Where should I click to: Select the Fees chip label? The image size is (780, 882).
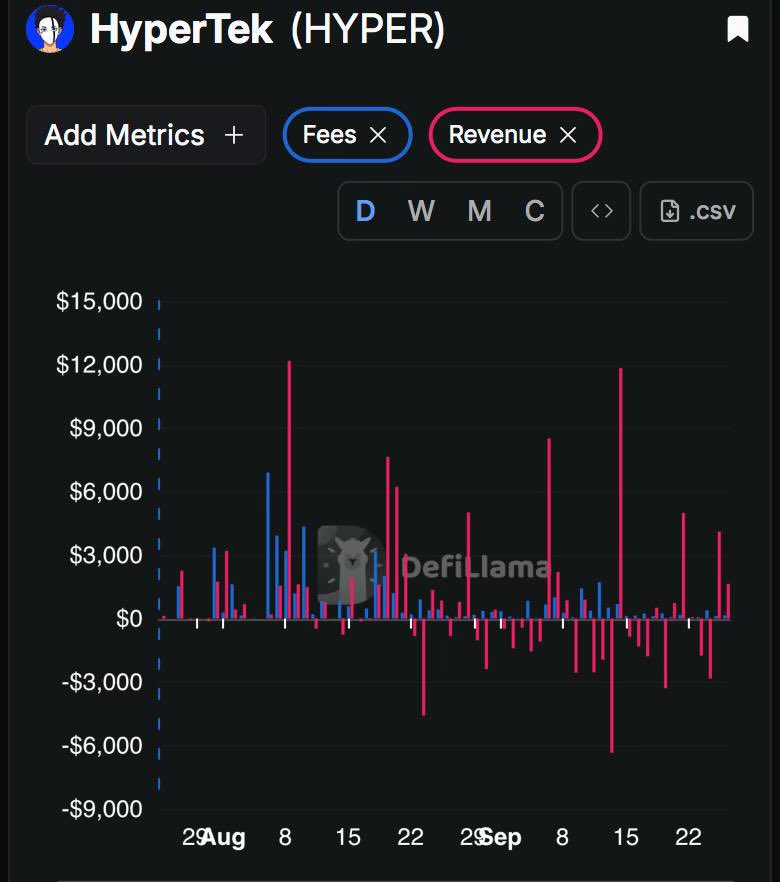(330, 135)
